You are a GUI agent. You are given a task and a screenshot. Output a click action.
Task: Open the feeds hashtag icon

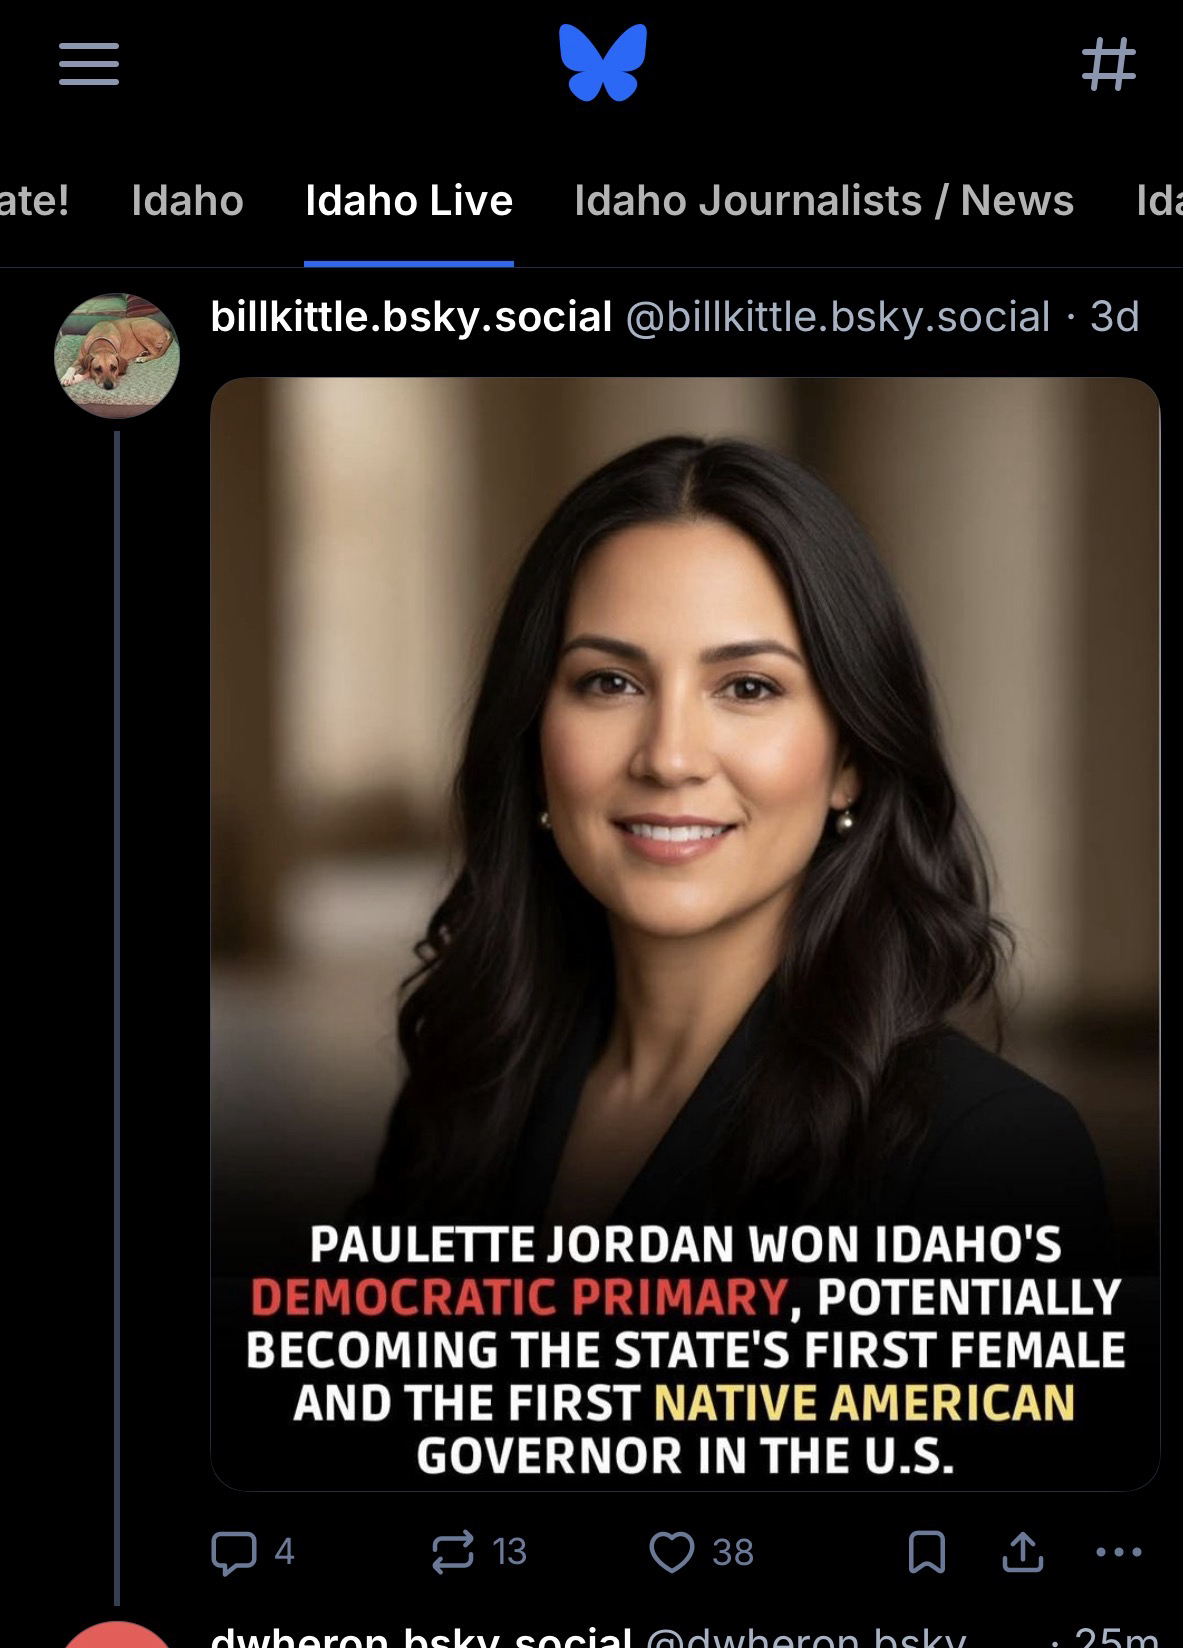pos(1109,65)
